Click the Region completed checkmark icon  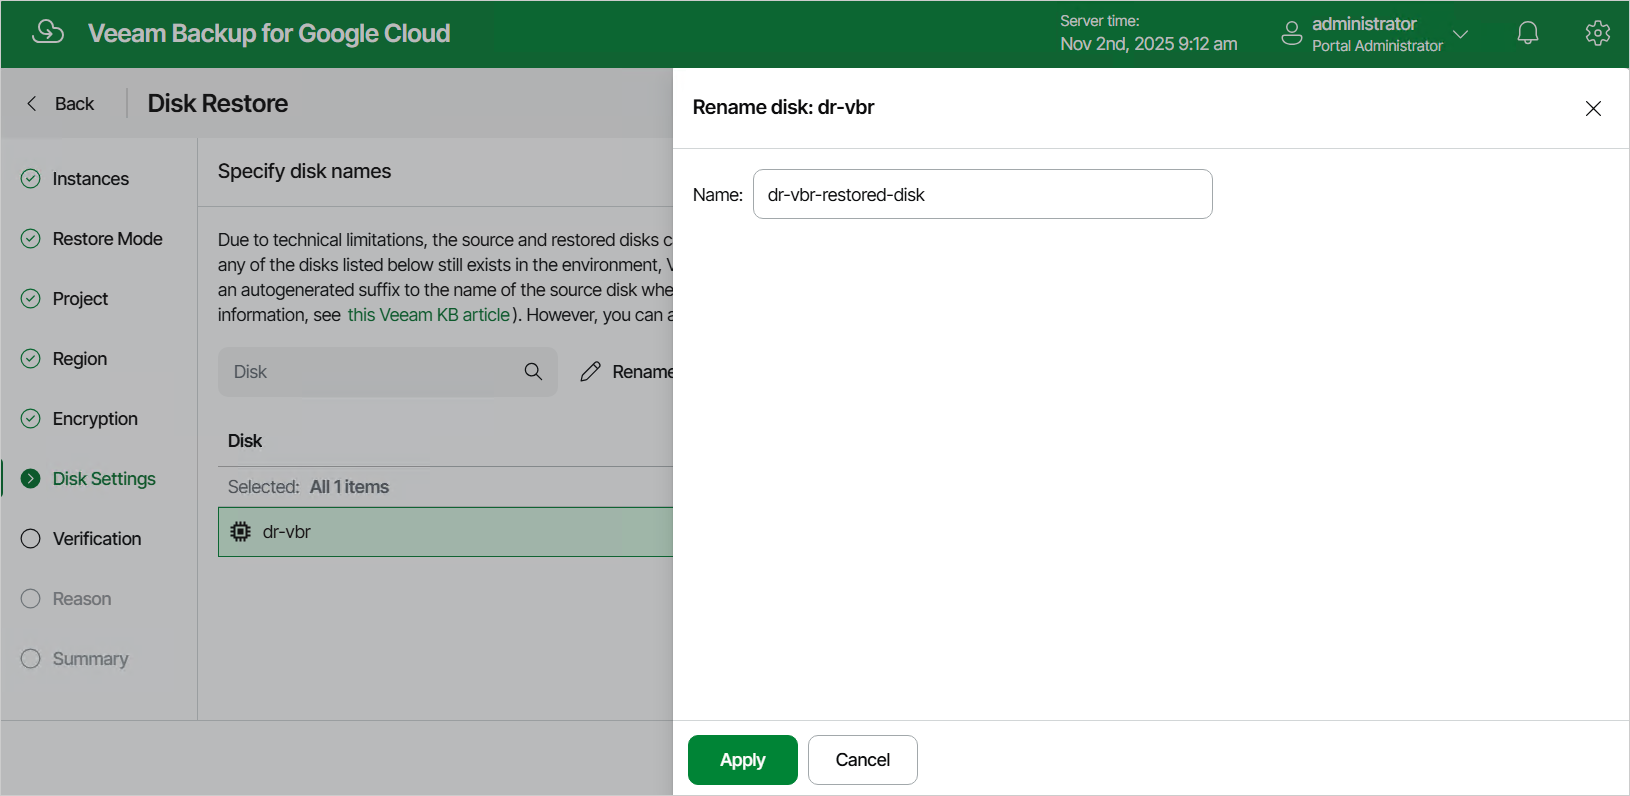[31, 359]
